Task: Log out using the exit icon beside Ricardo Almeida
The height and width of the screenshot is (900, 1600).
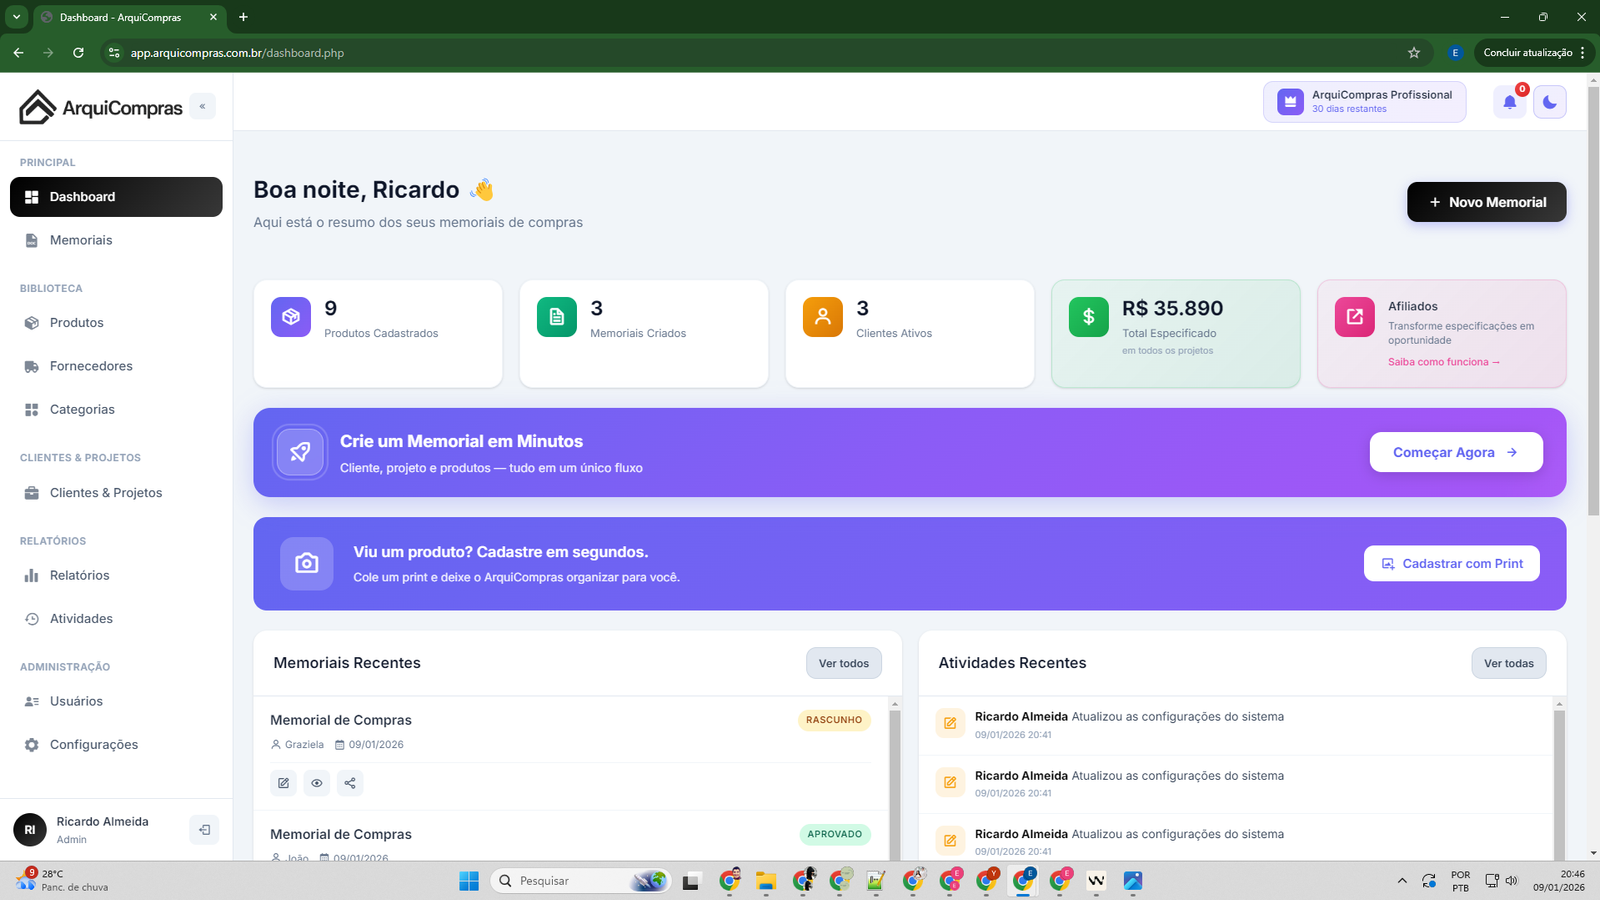Action: coord(204,829)
